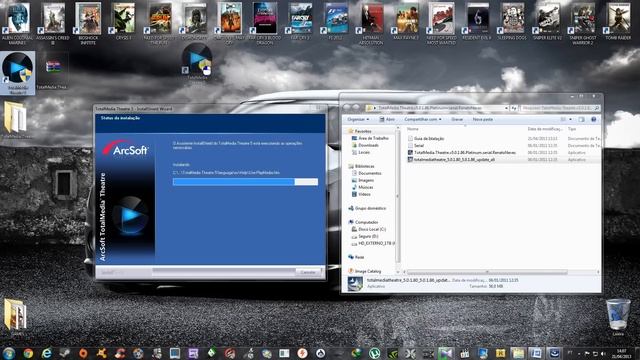The height and width of the screenshot is (360, 640).
Task: Open the Compartilhar com dropdown menu
Action: click(x=422, y=119)
